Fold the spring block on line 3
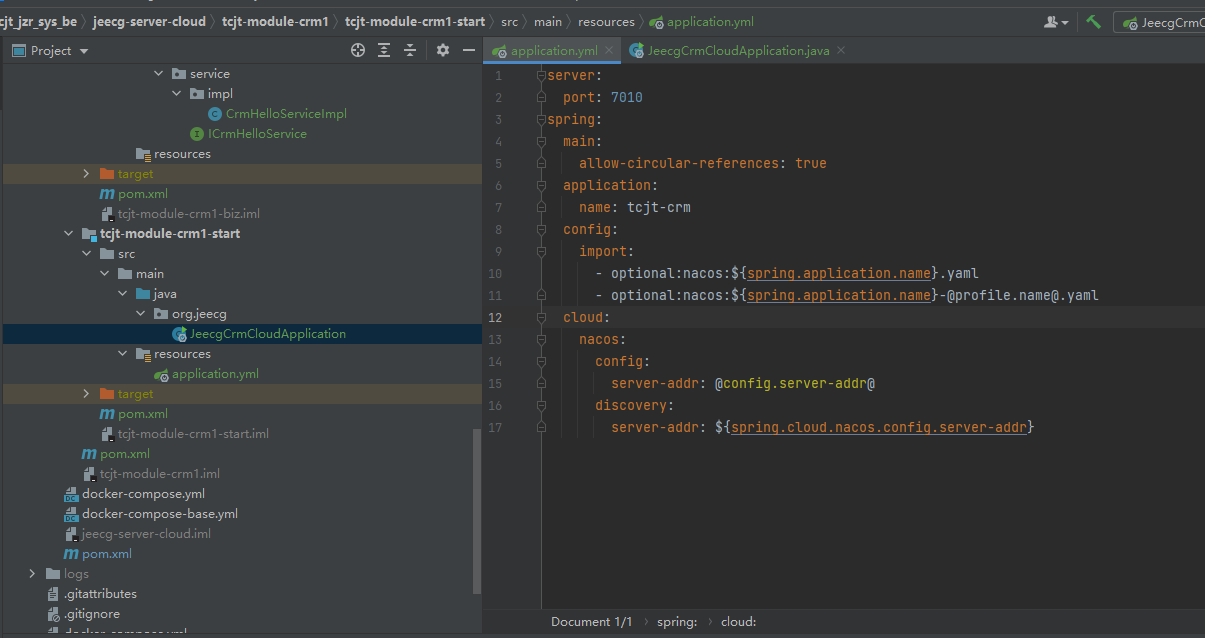The image size is (1205, 638). pyautogui.click(x=540, y=119)
